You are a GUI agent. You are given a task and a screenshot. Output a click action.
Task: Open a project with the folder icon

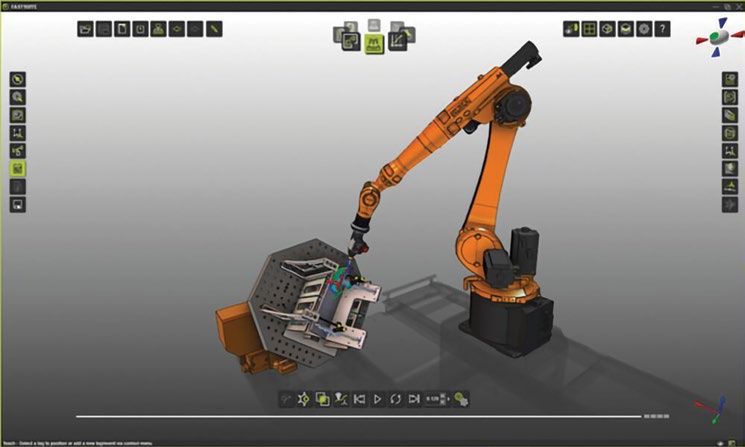click(x=86, y=29)
